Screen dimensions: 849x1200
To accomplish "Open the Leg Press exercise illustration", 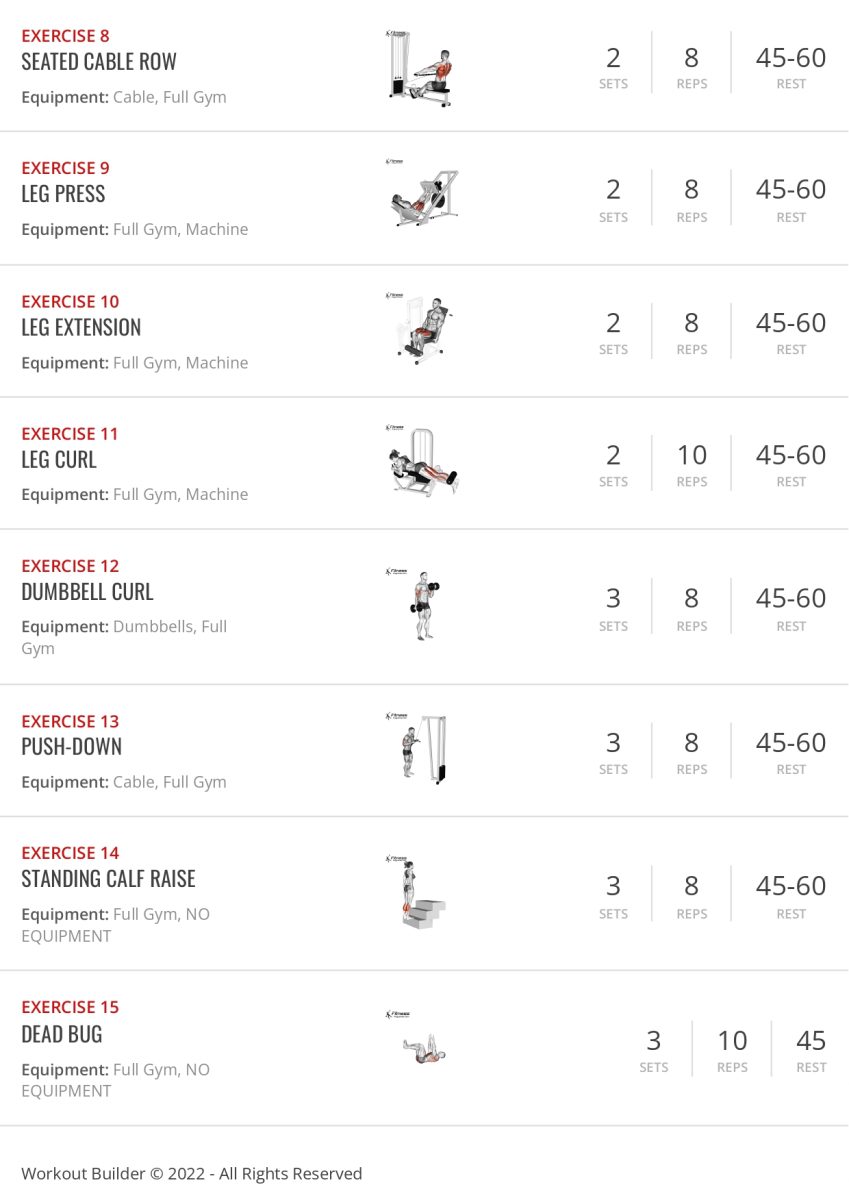I will pyautogui.click(x=424, y=194).
